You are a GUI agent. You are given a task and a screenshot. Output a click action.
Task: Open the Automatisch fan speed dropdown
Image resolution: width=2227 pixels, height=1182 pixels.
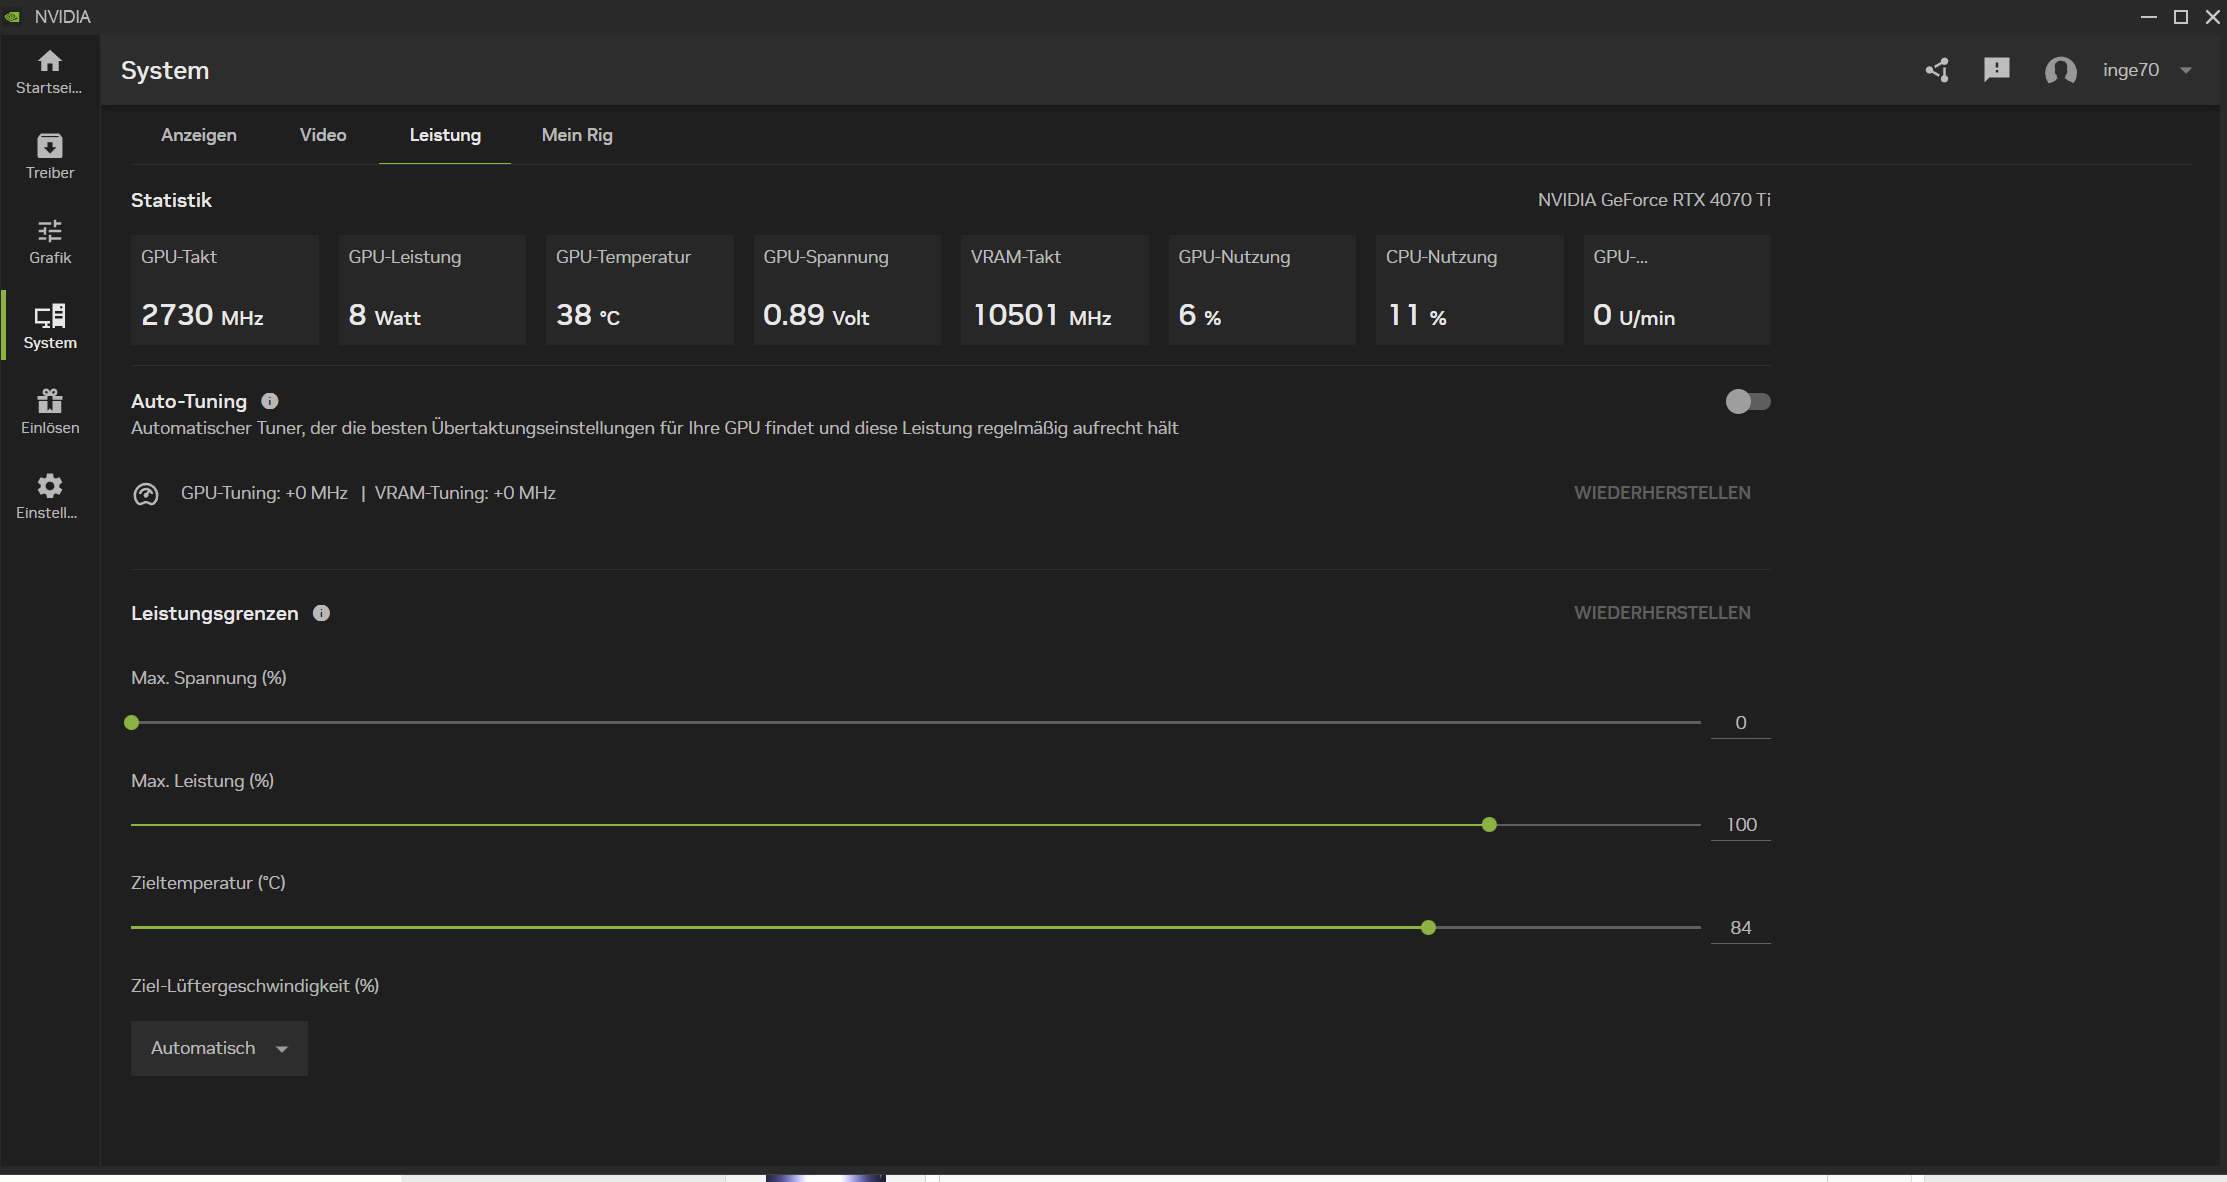219,1048
